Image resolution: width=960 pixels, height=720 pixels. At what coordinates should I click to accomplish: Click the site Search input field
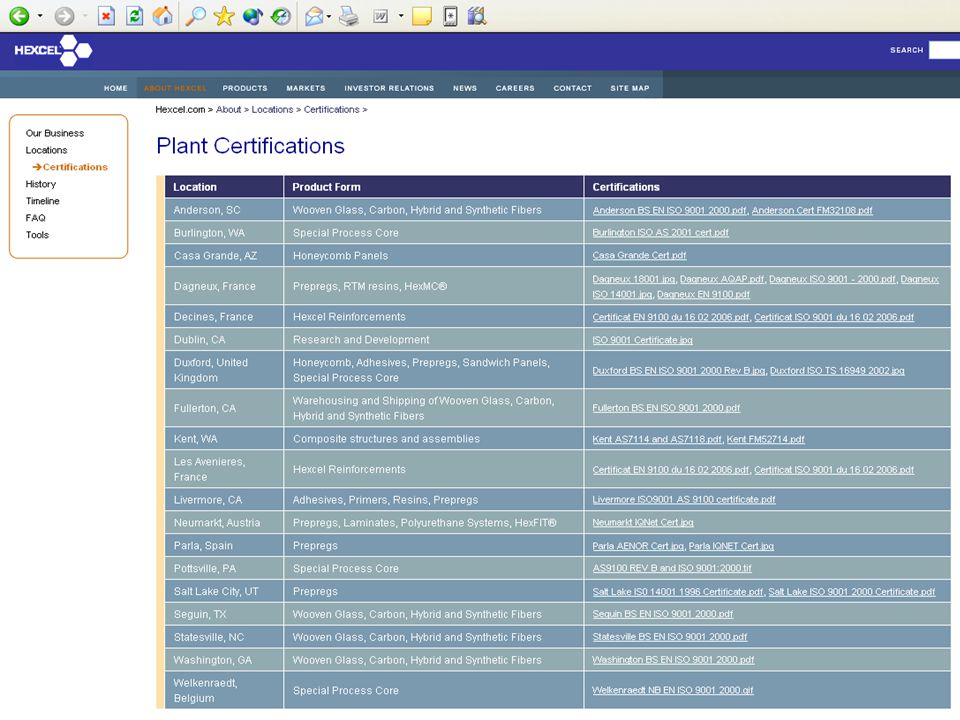coord(944,50)
